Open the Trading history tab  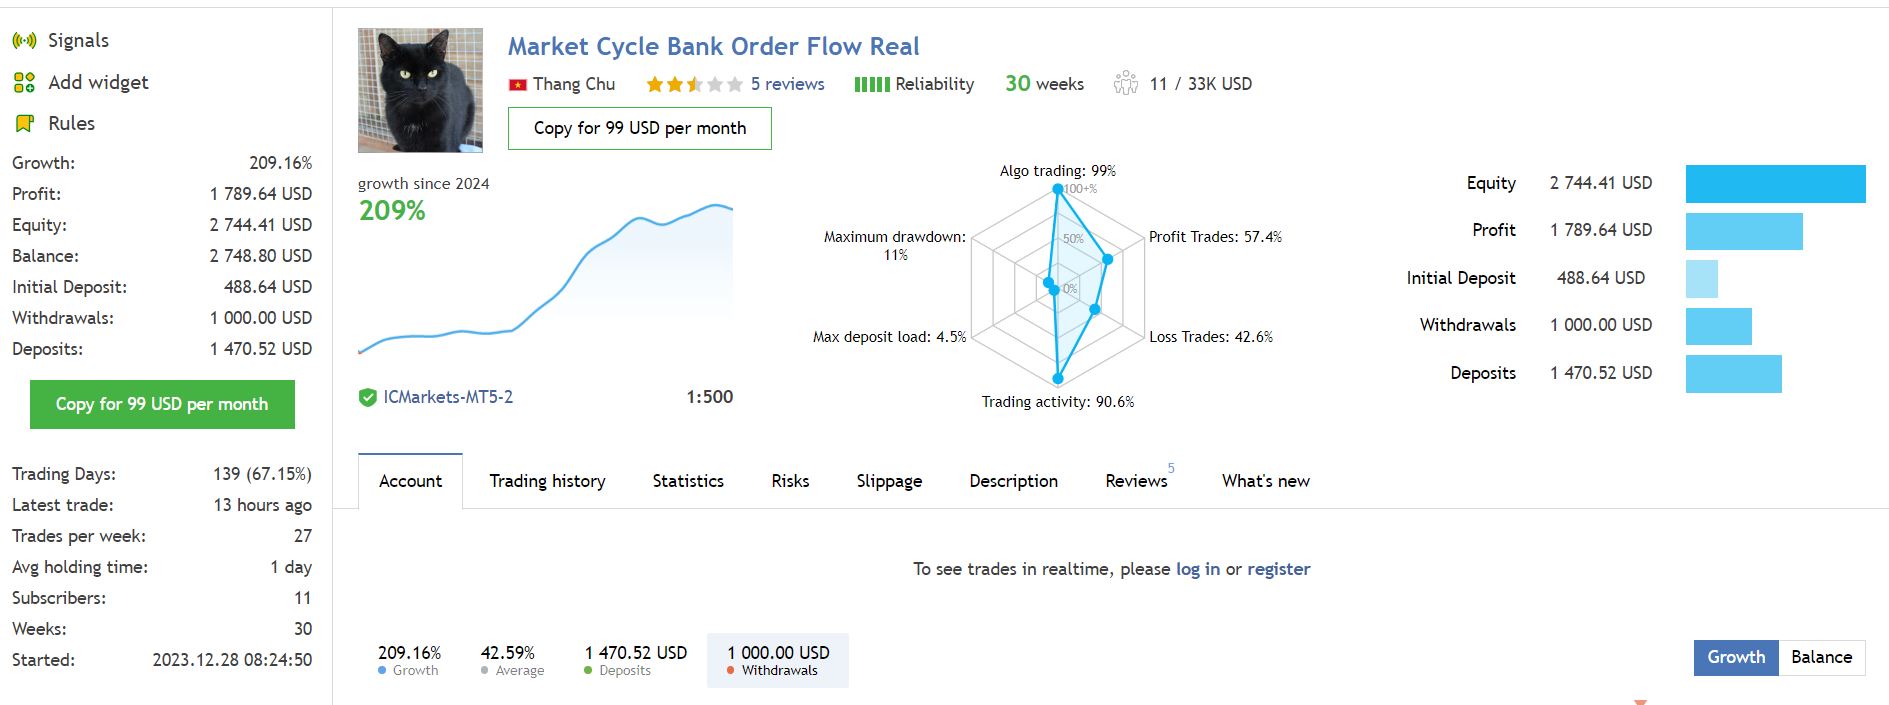547,481
